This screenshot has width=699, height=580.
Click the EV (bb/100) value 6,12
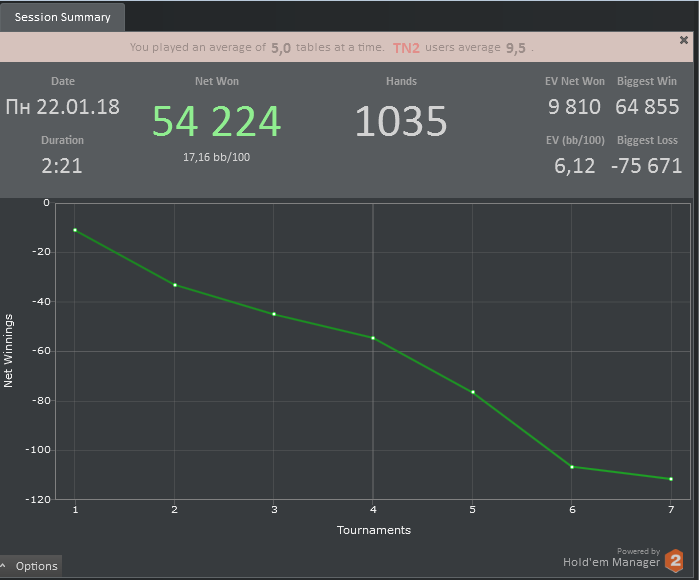click(x=574, y=166)
